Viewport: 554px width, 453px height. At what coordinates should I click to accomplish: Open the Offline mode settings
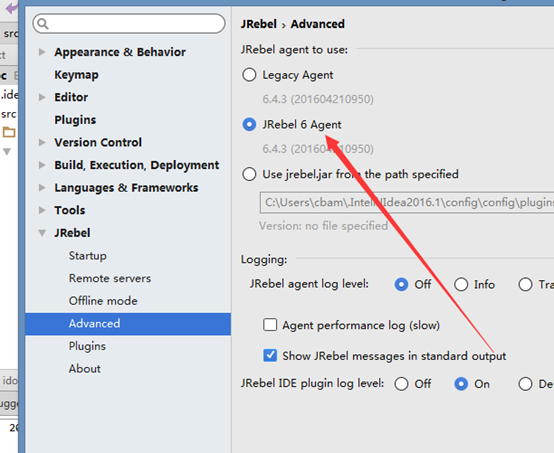tap(103, 301)
